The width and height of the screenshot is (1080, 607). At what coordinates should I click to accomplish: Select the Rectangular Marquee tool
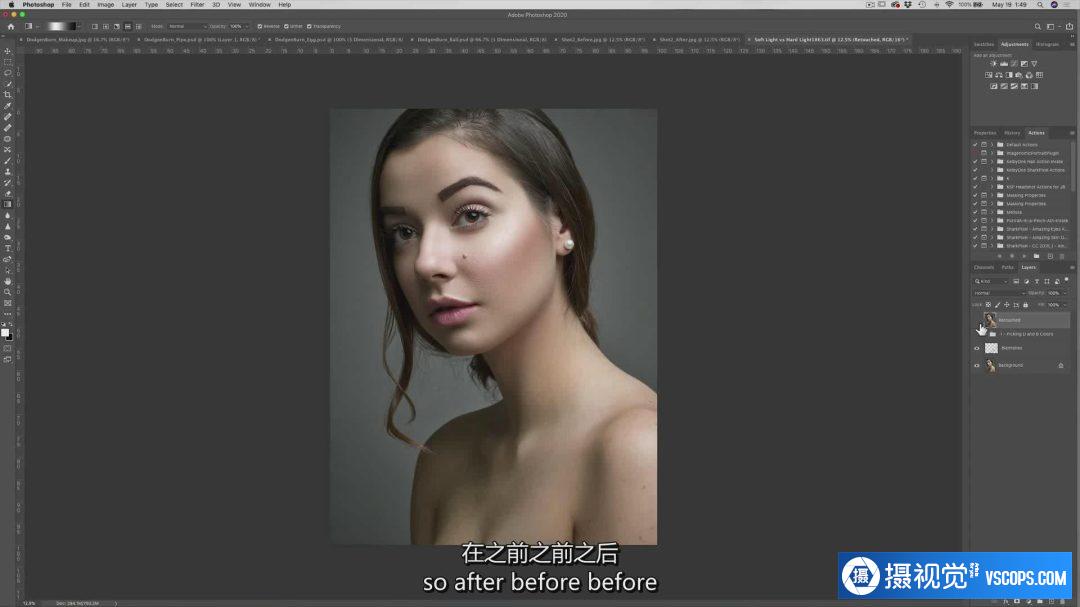8,62
